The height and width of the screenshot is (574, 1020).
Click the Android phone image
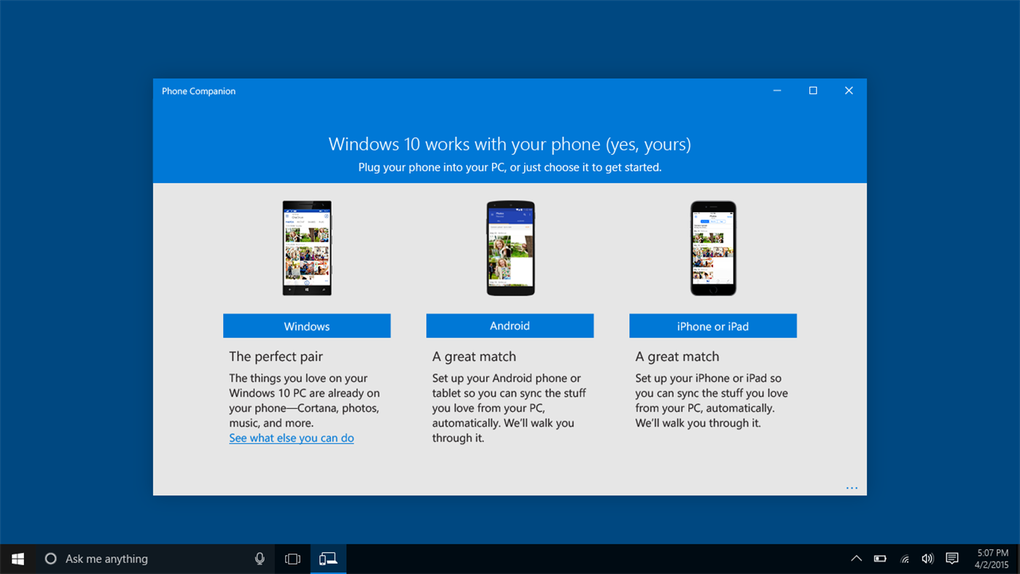511,248
